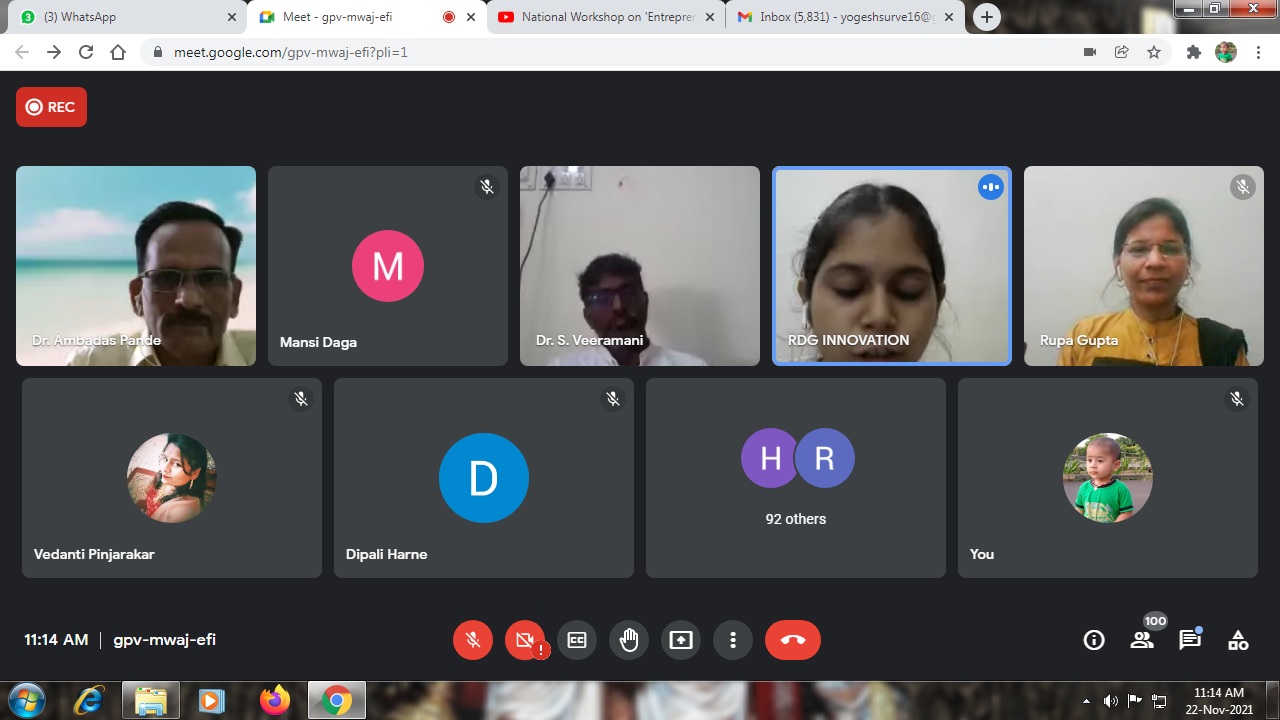1280x720 pixels.
Task: Show the participants list of 100 people
Action: [1142, 640]
